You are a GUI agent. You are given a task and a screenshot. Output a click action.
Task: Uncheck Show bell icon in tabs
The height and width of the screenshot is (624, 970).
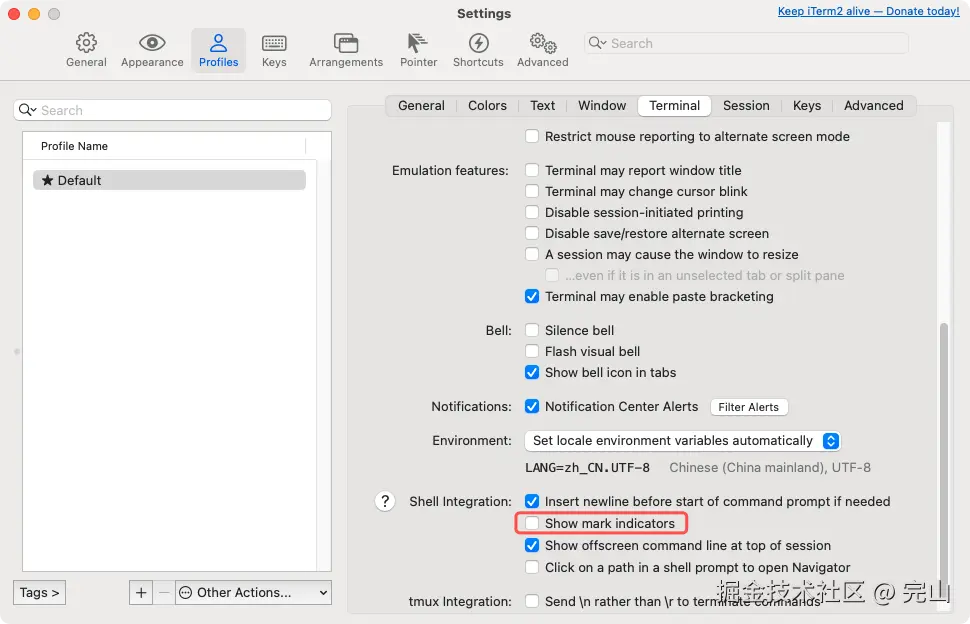tap(531, 372)
